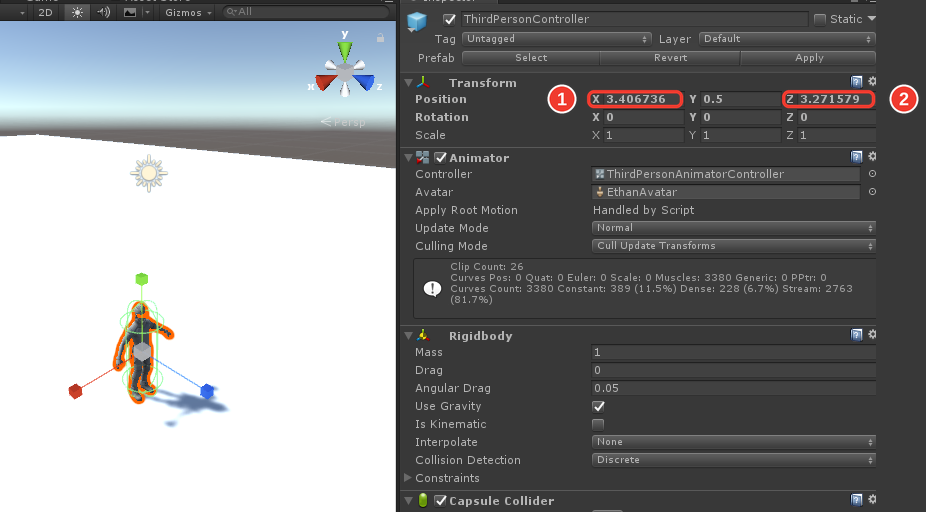
Task: Click the red X scale handle cube
Action: tap(75, 391)
